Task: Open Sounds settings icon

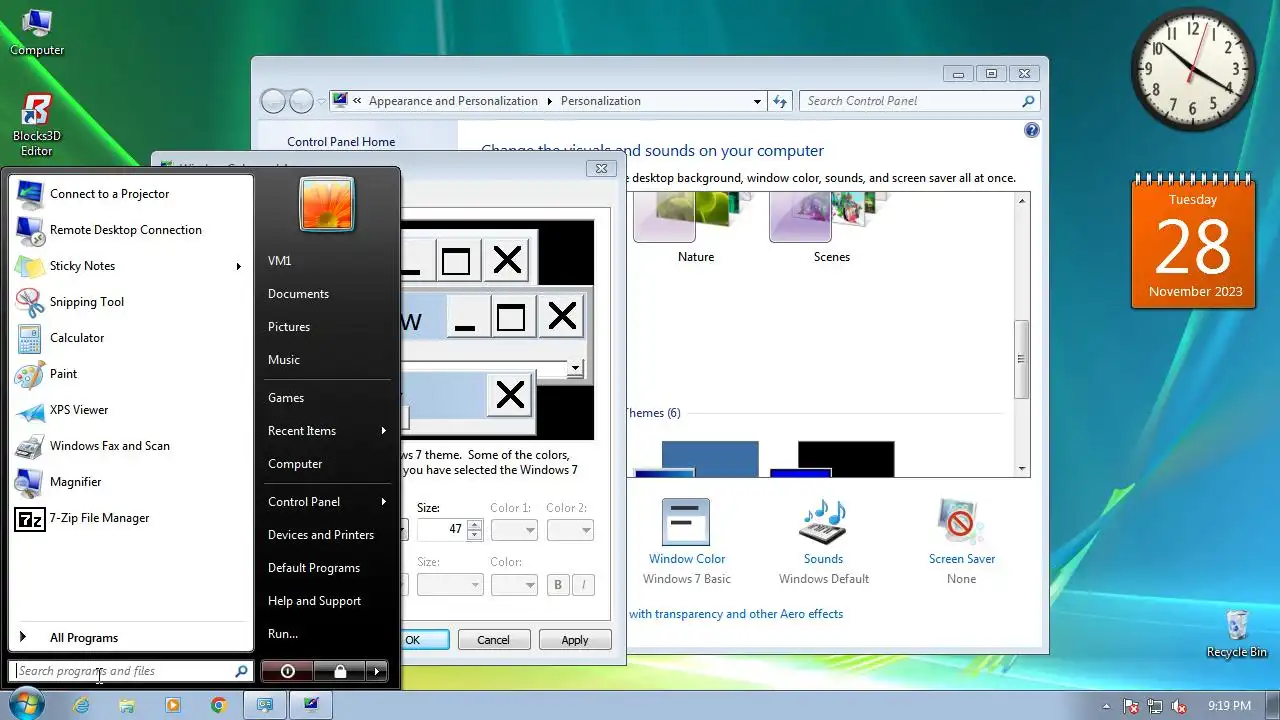Action: pyautogui.click(x=823, y=523)
